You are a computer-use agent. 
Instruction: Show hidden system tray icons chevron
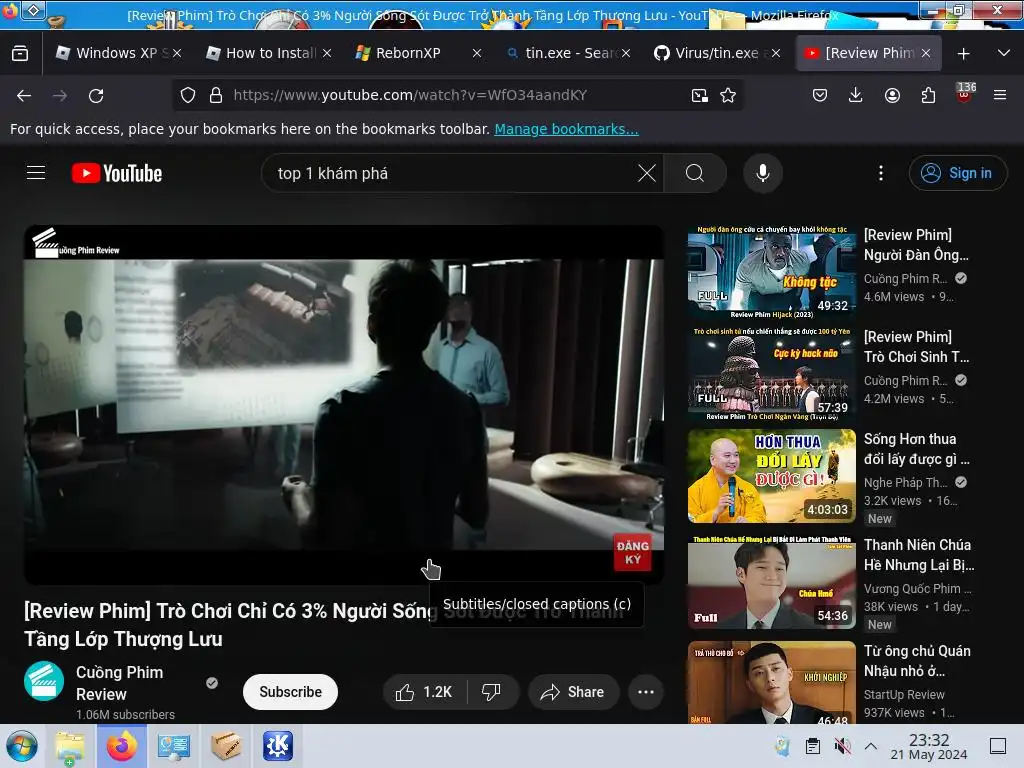[871, 746]
